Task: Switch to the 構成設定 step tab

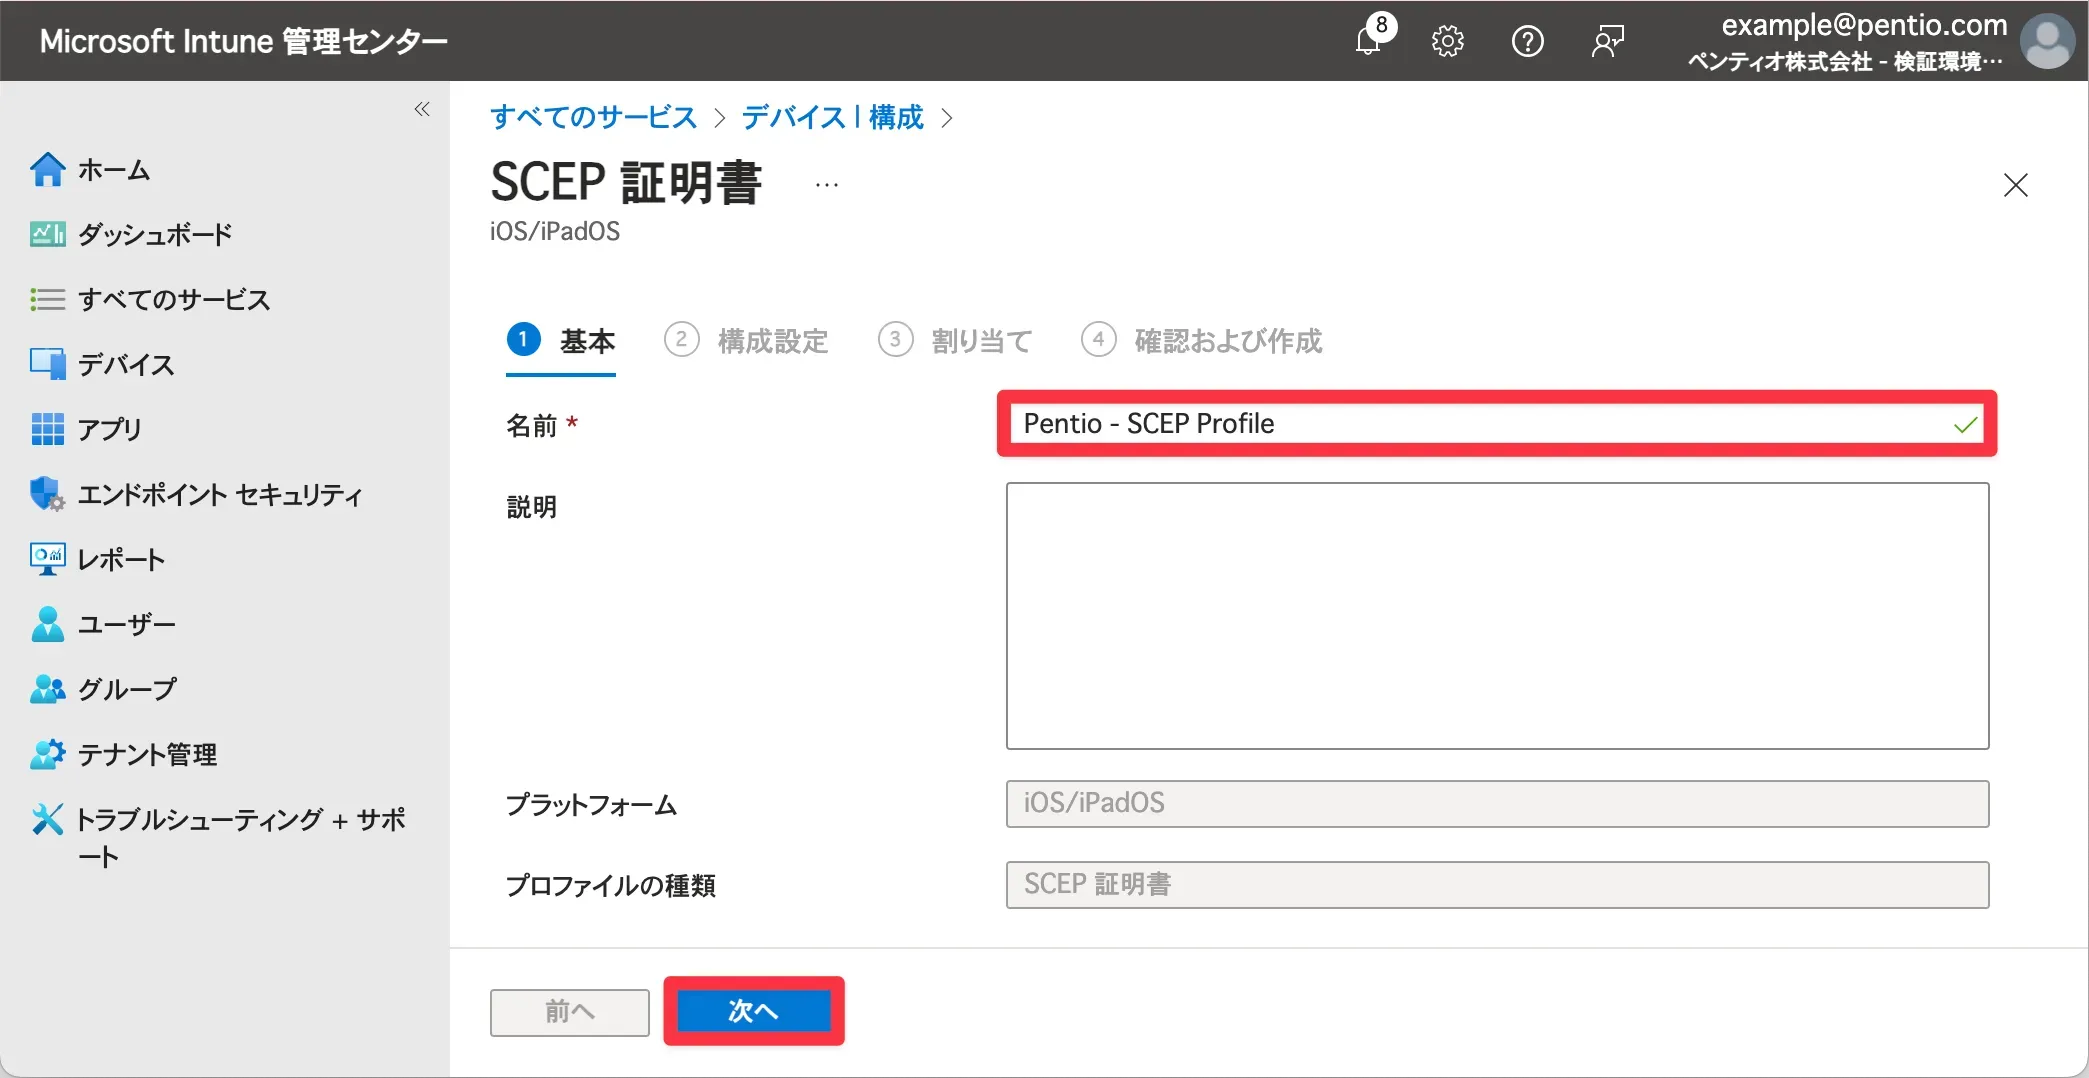Action: click(x=771, y=341)
